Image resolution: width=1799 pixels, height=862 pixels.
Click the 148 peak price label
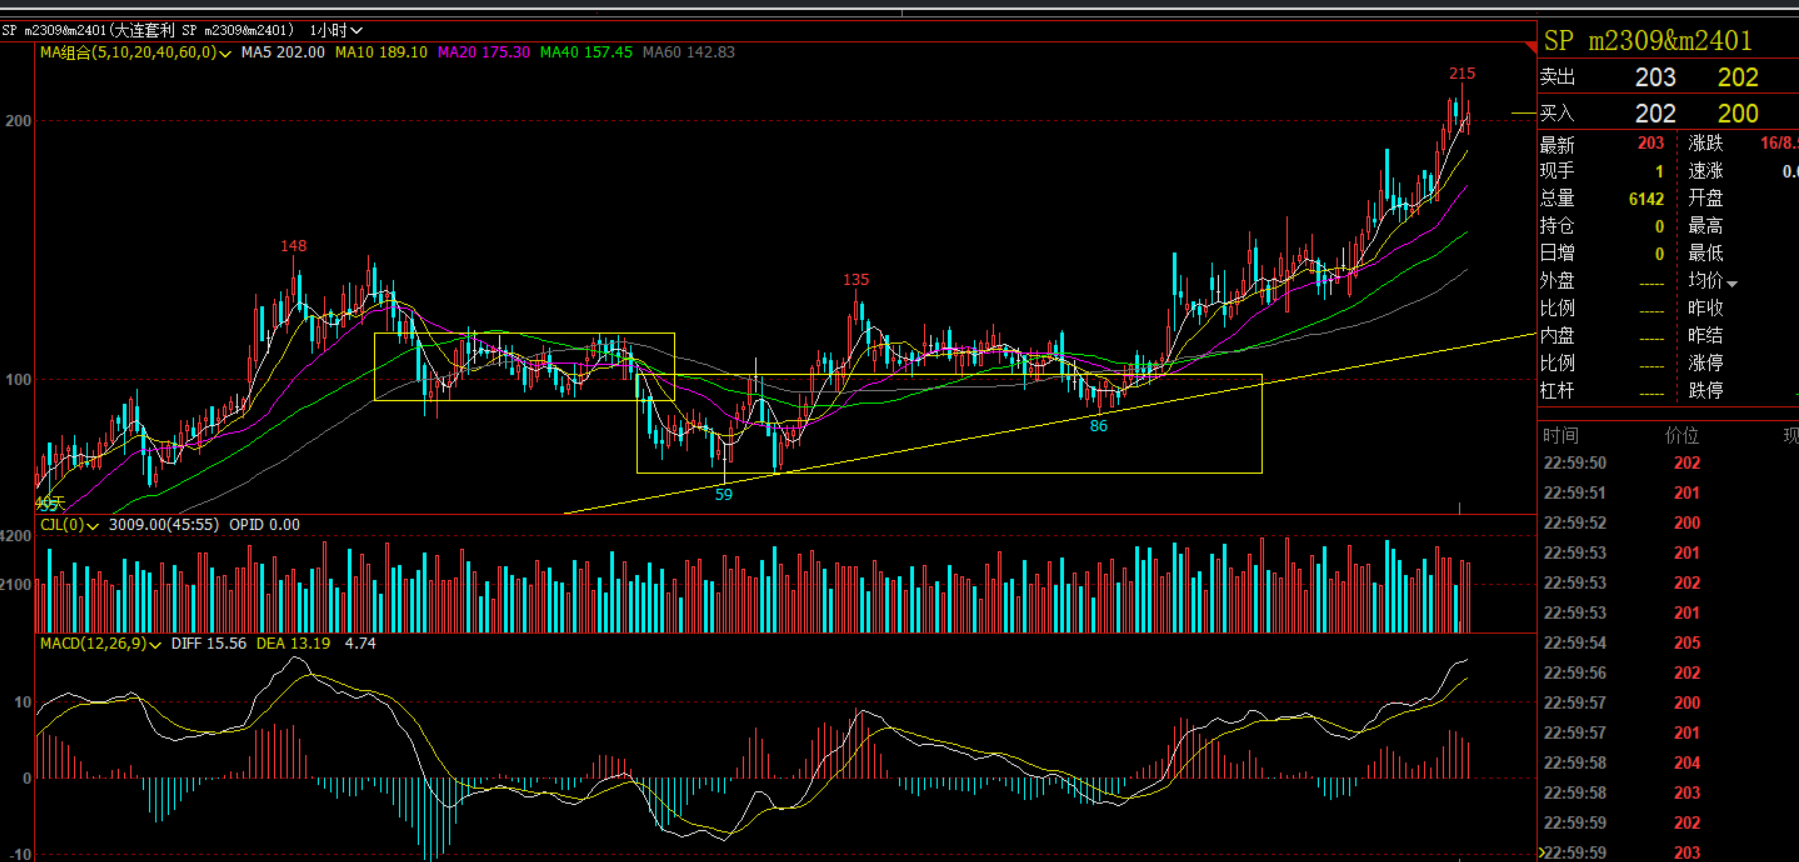pos(293,246)
